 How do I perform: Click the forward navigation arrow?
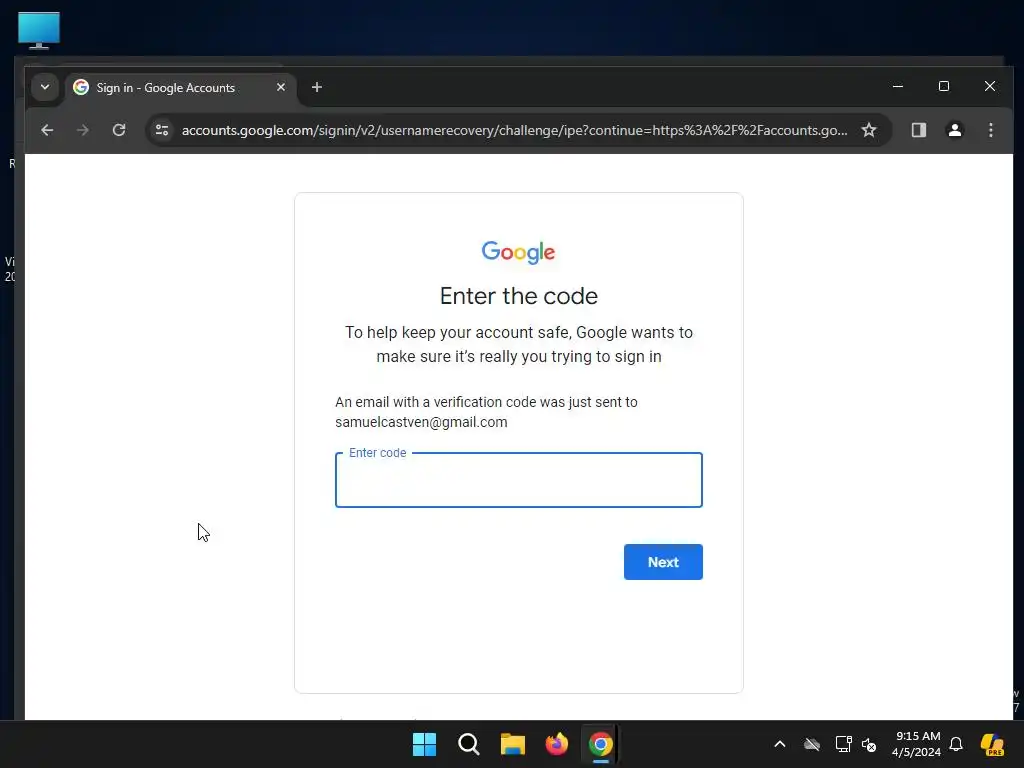[82, 130]
